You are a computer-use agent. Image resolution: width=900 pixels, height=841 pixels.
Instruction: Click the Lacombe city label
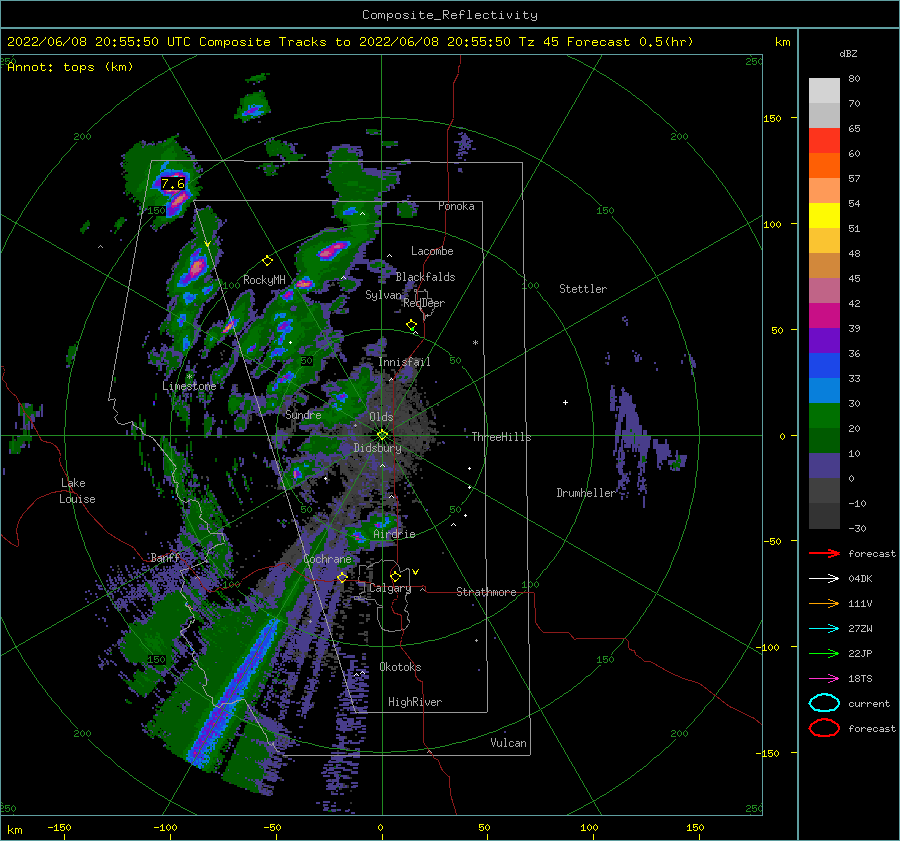432,251
